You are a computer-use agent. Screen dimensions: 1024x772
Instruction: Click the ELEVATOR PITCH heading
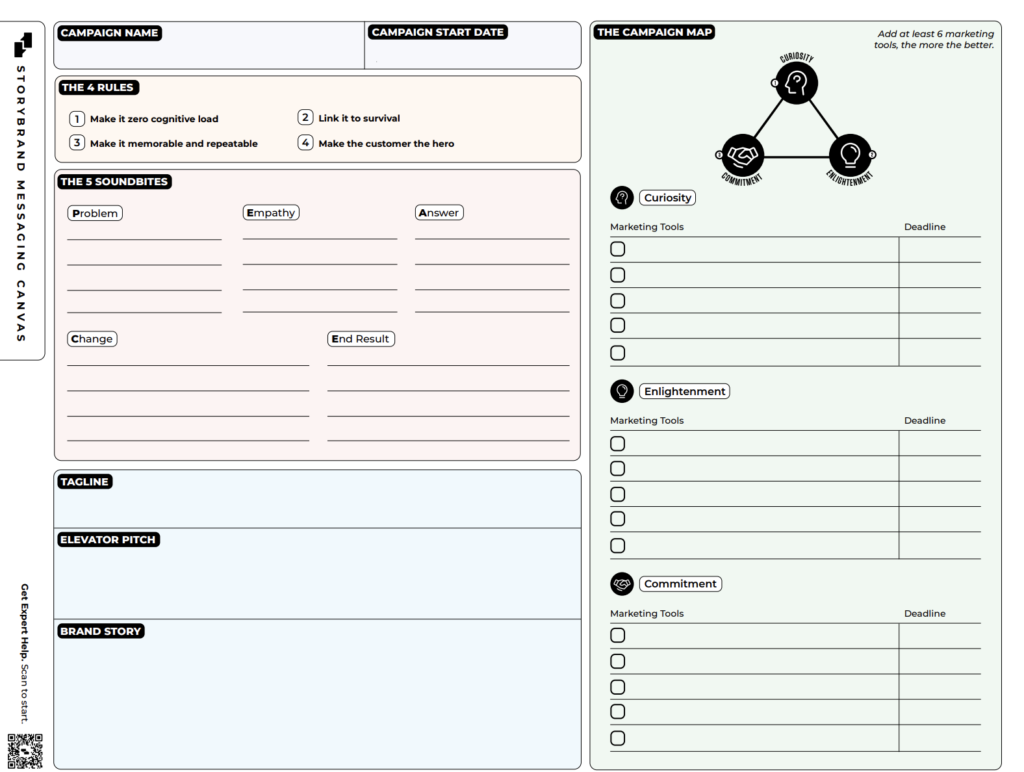[108, 539]
